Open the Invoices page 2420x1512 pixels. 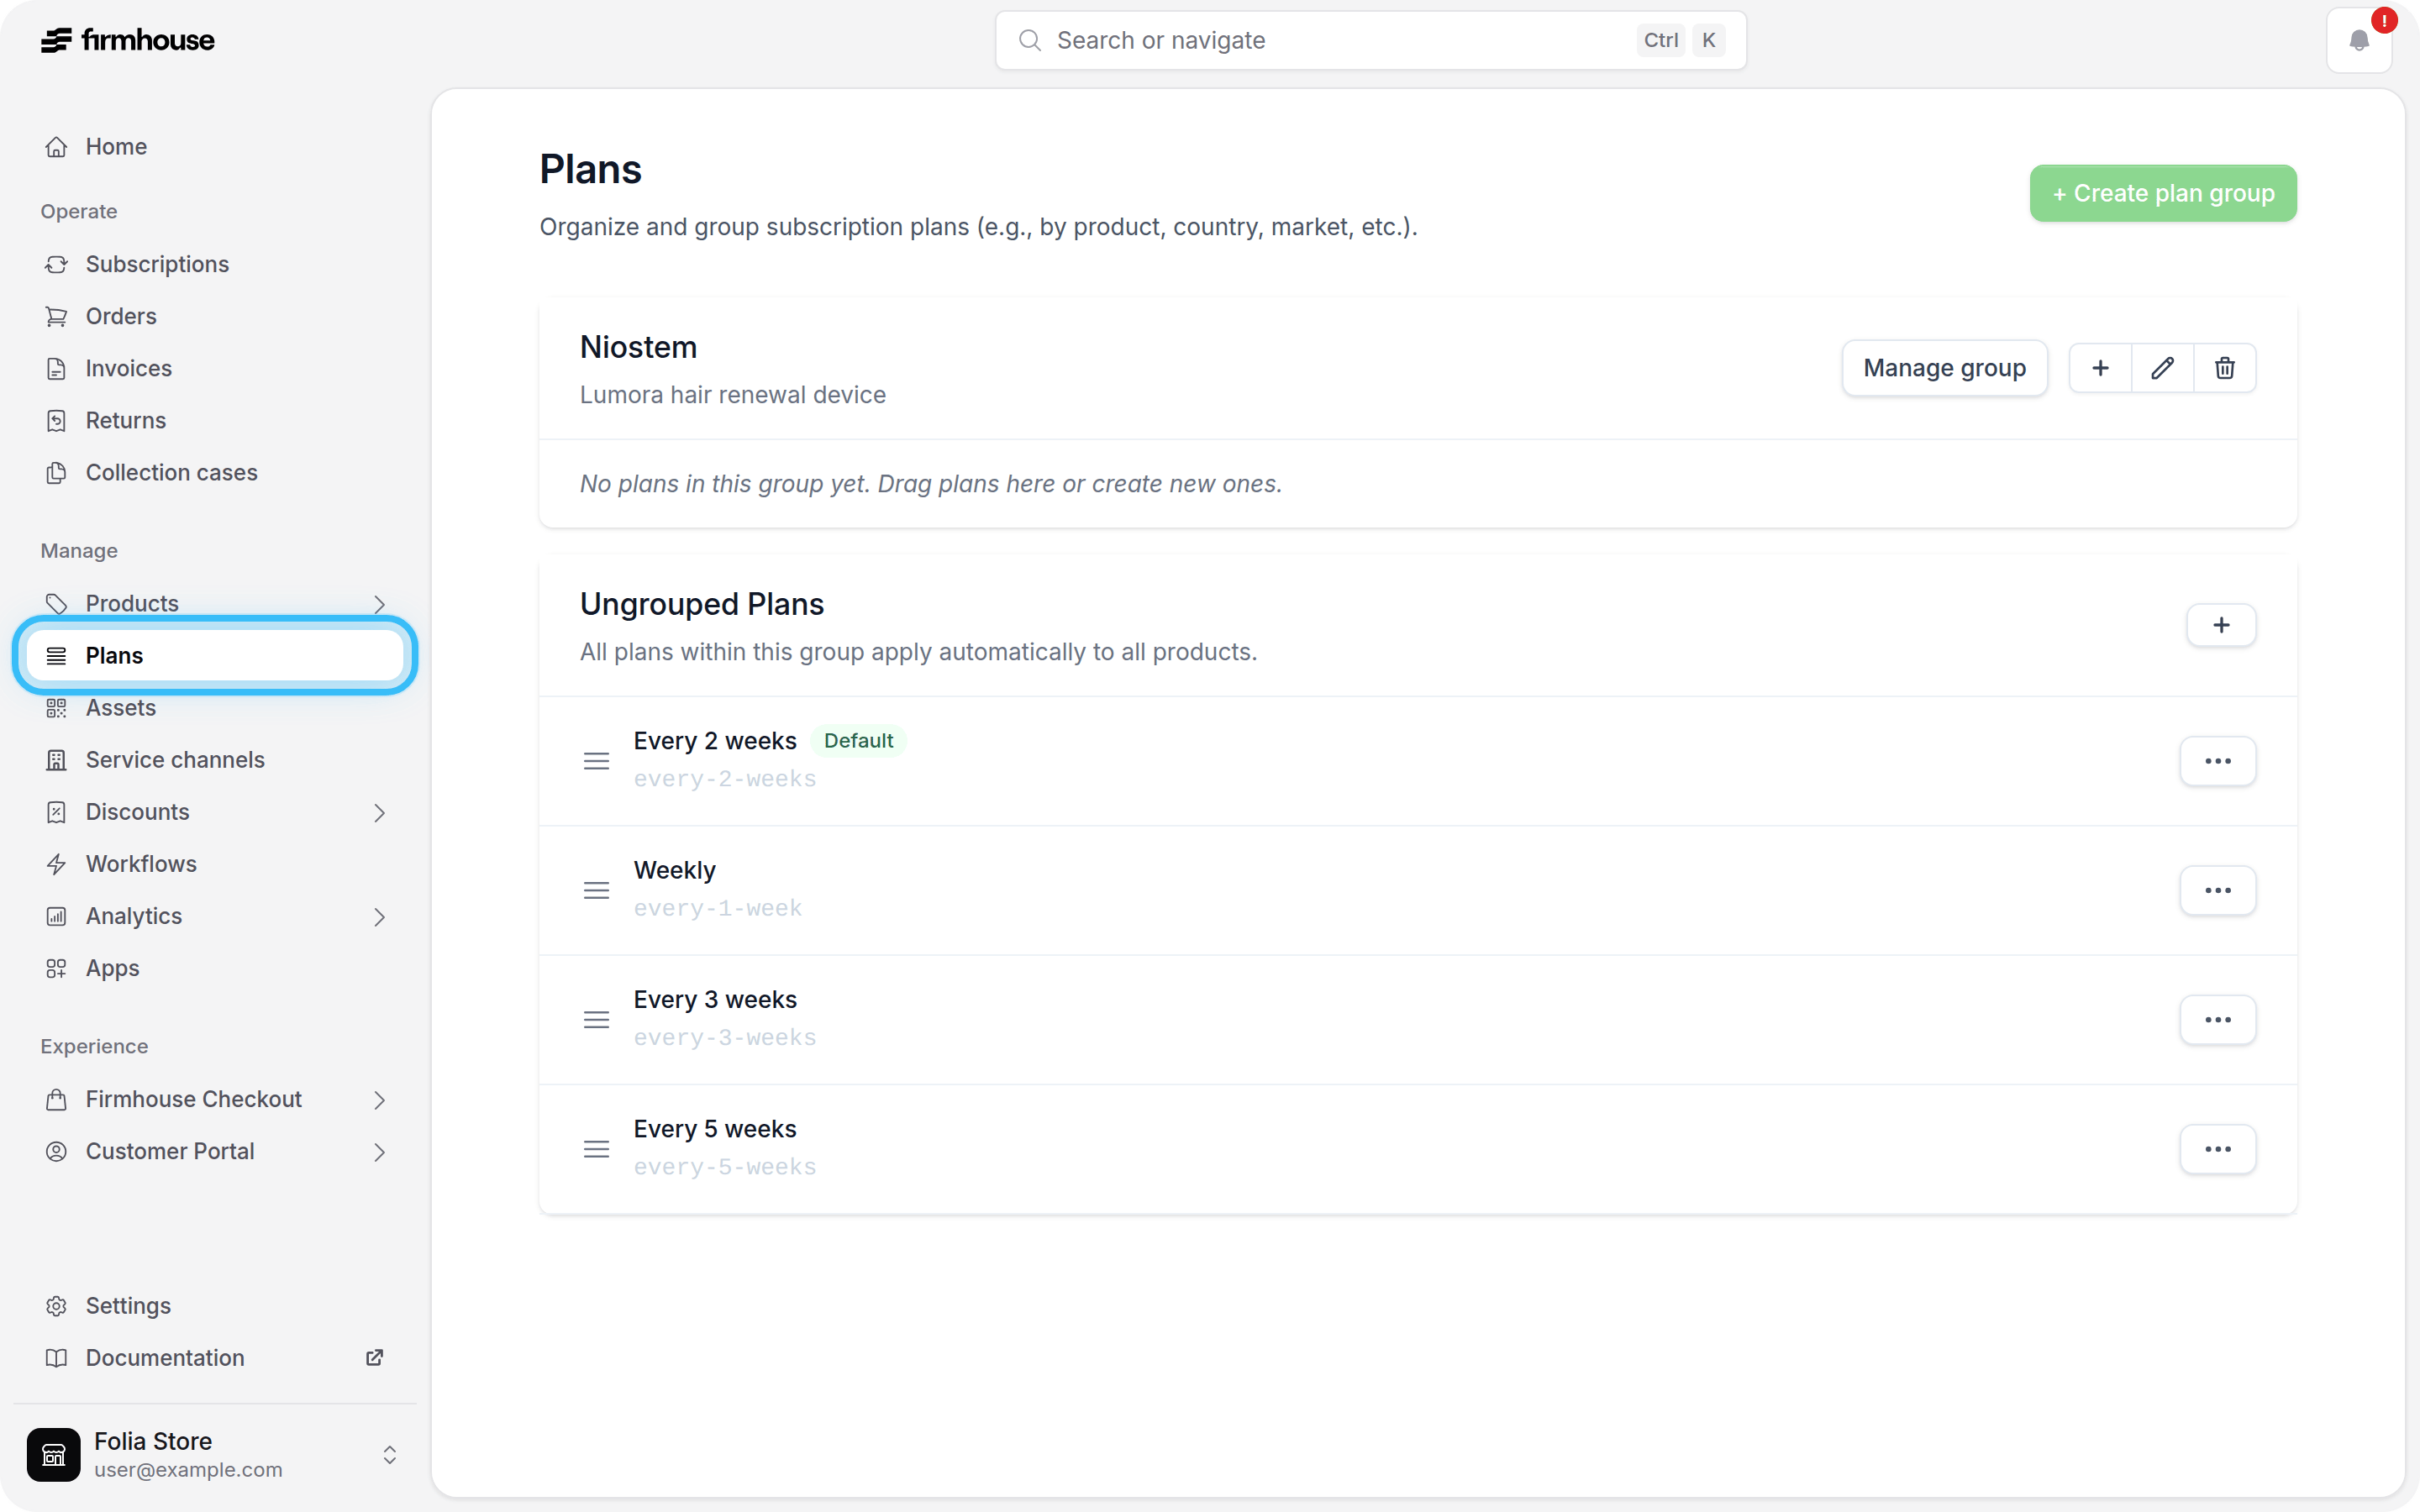(x=215, y=368)
